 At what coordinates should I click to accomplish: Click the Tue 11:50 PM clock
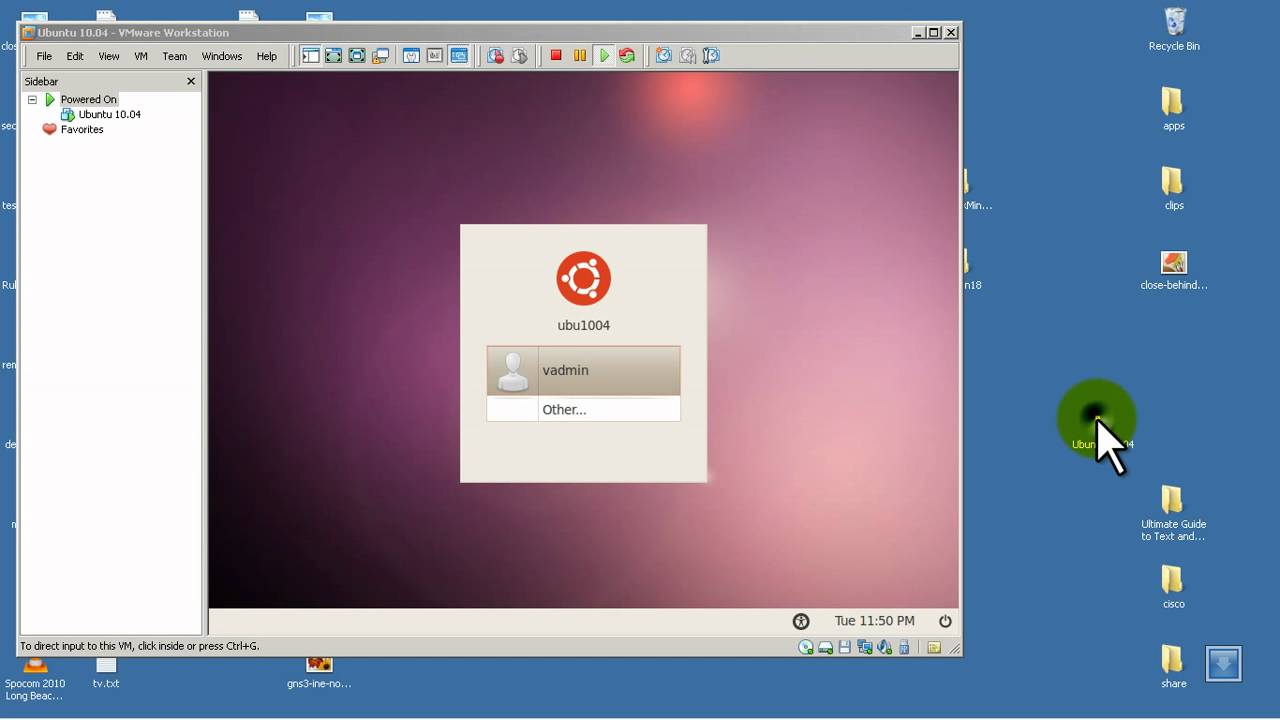874,621
